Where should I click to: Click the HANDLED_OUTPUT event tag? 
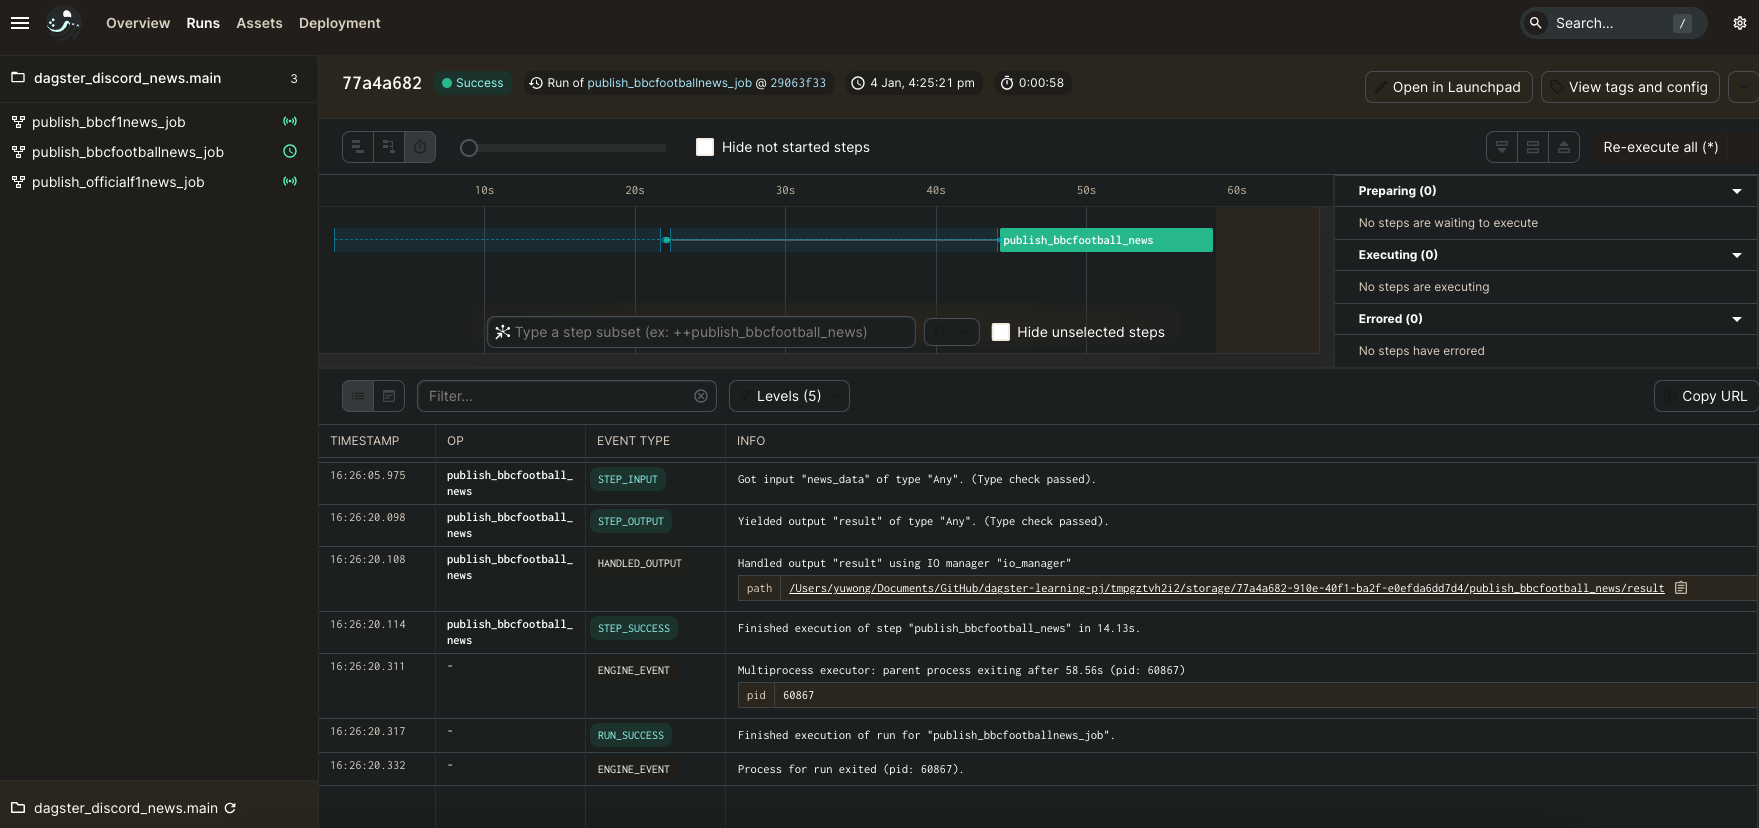click(x=640, y=563)
